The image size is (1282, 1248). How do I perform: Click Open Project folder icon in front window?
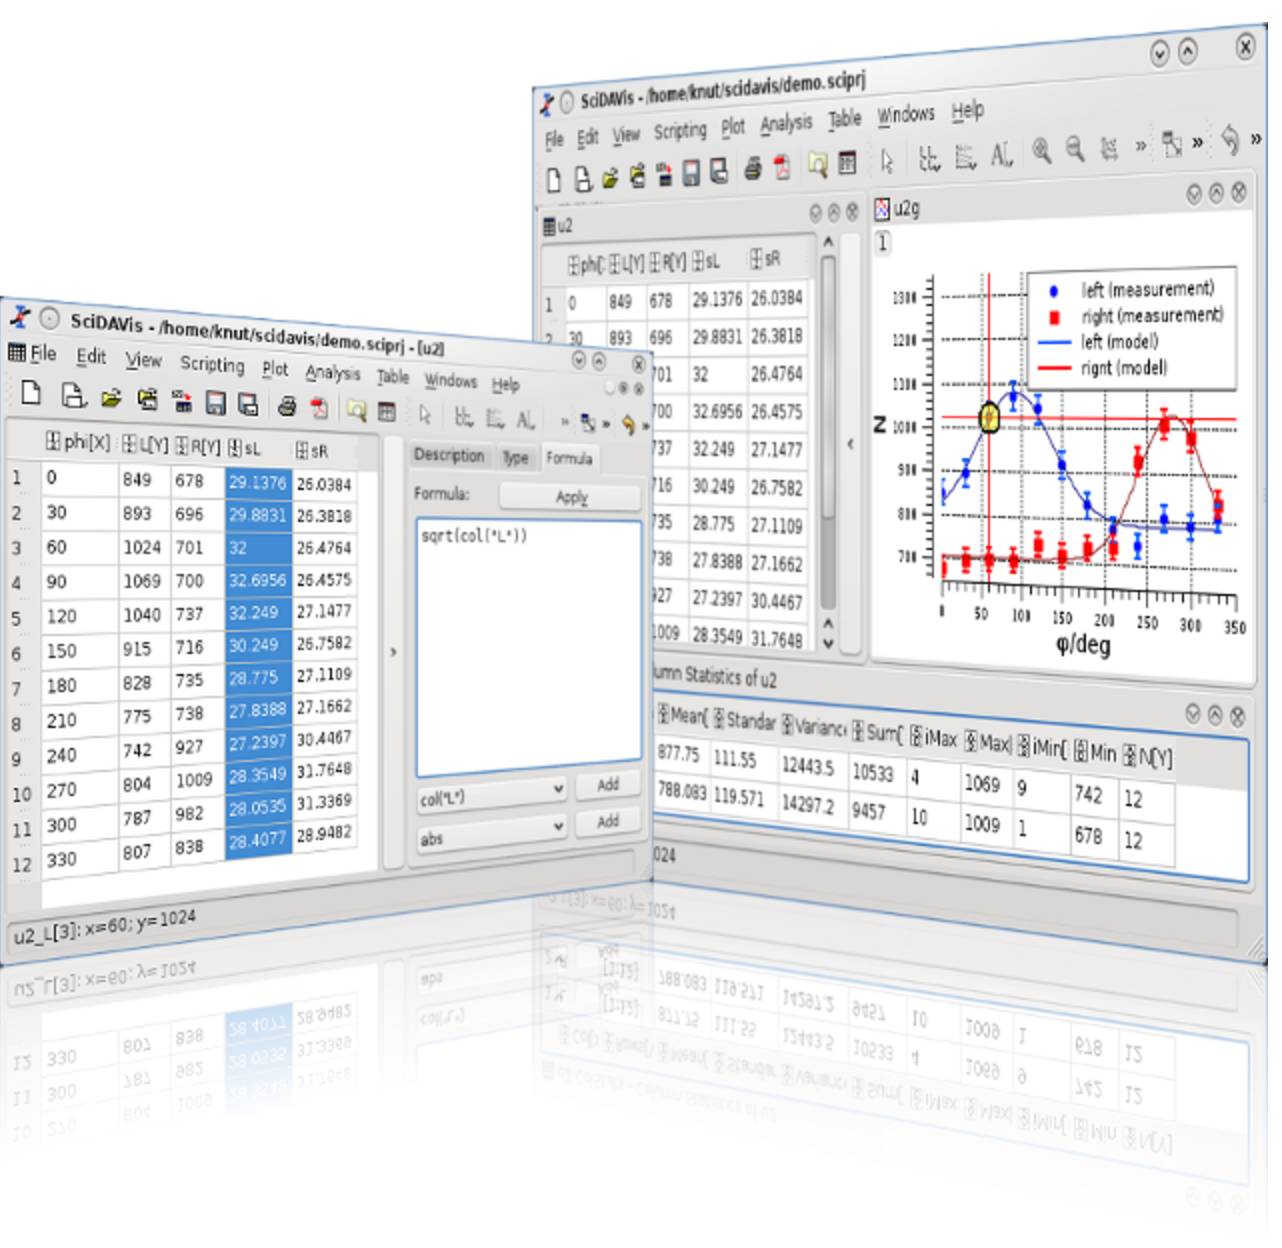pyautogui.click(x=110, y=399)
